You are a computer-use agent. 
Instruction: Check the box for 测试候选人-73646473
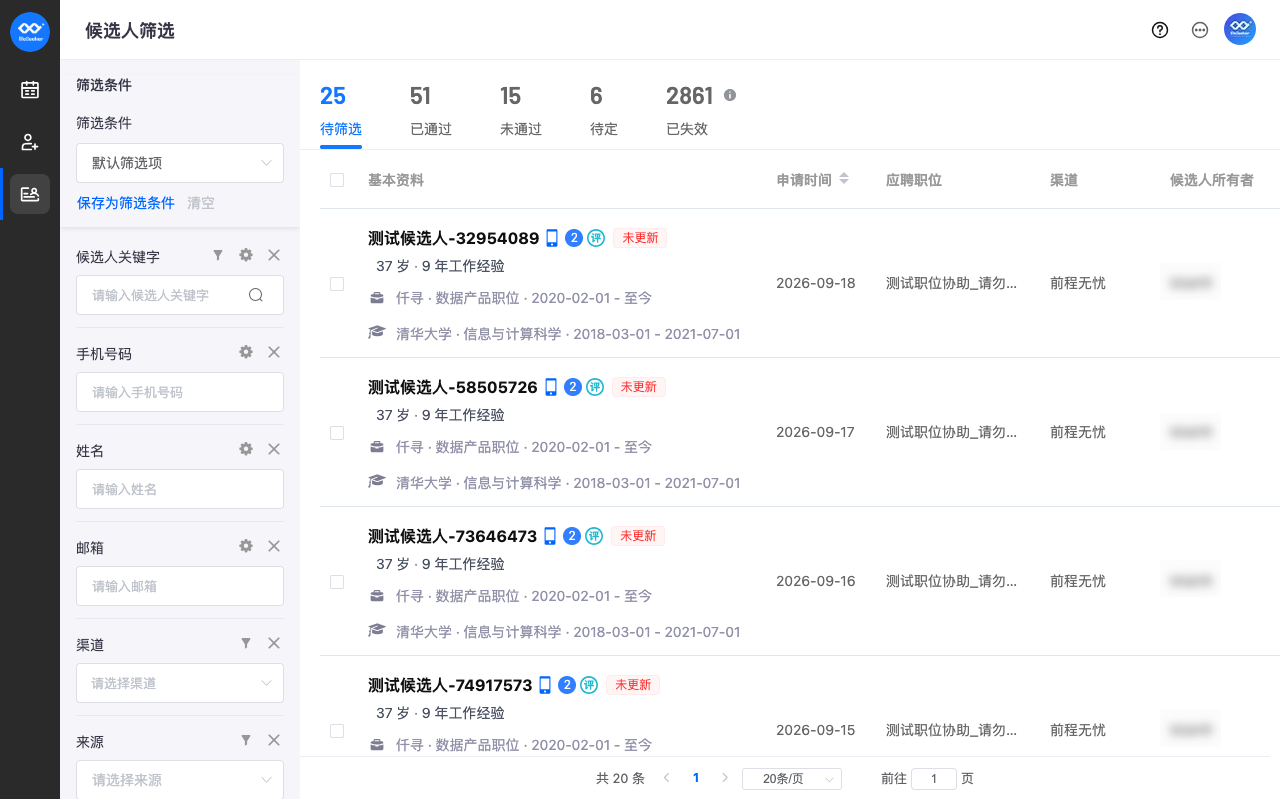[x=337, y=582]
